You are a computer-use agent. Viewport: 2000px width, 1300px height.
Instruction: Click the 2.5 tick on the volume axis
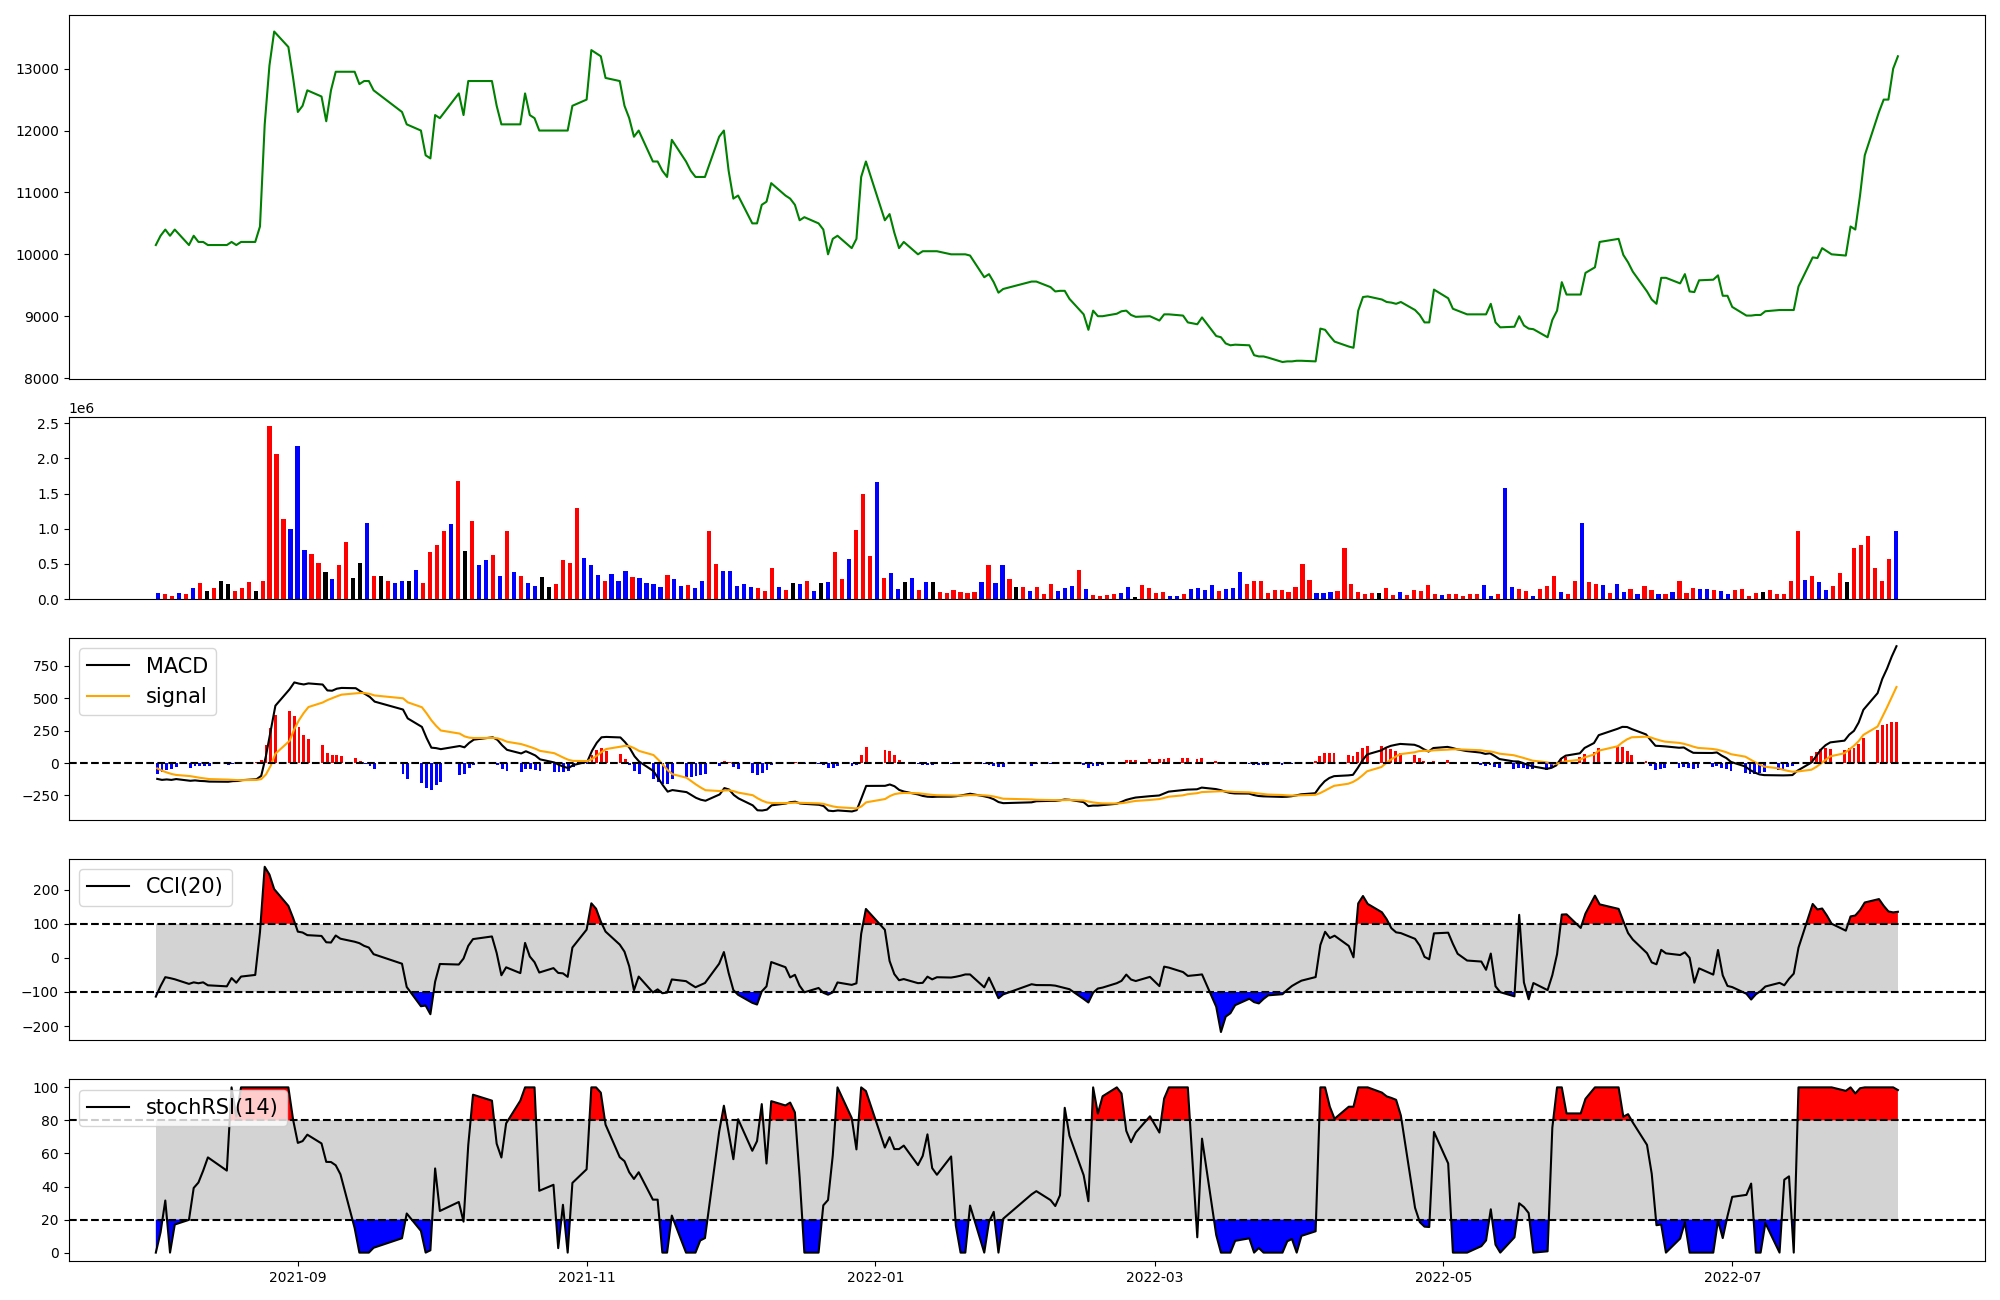[x=48, y=424]
